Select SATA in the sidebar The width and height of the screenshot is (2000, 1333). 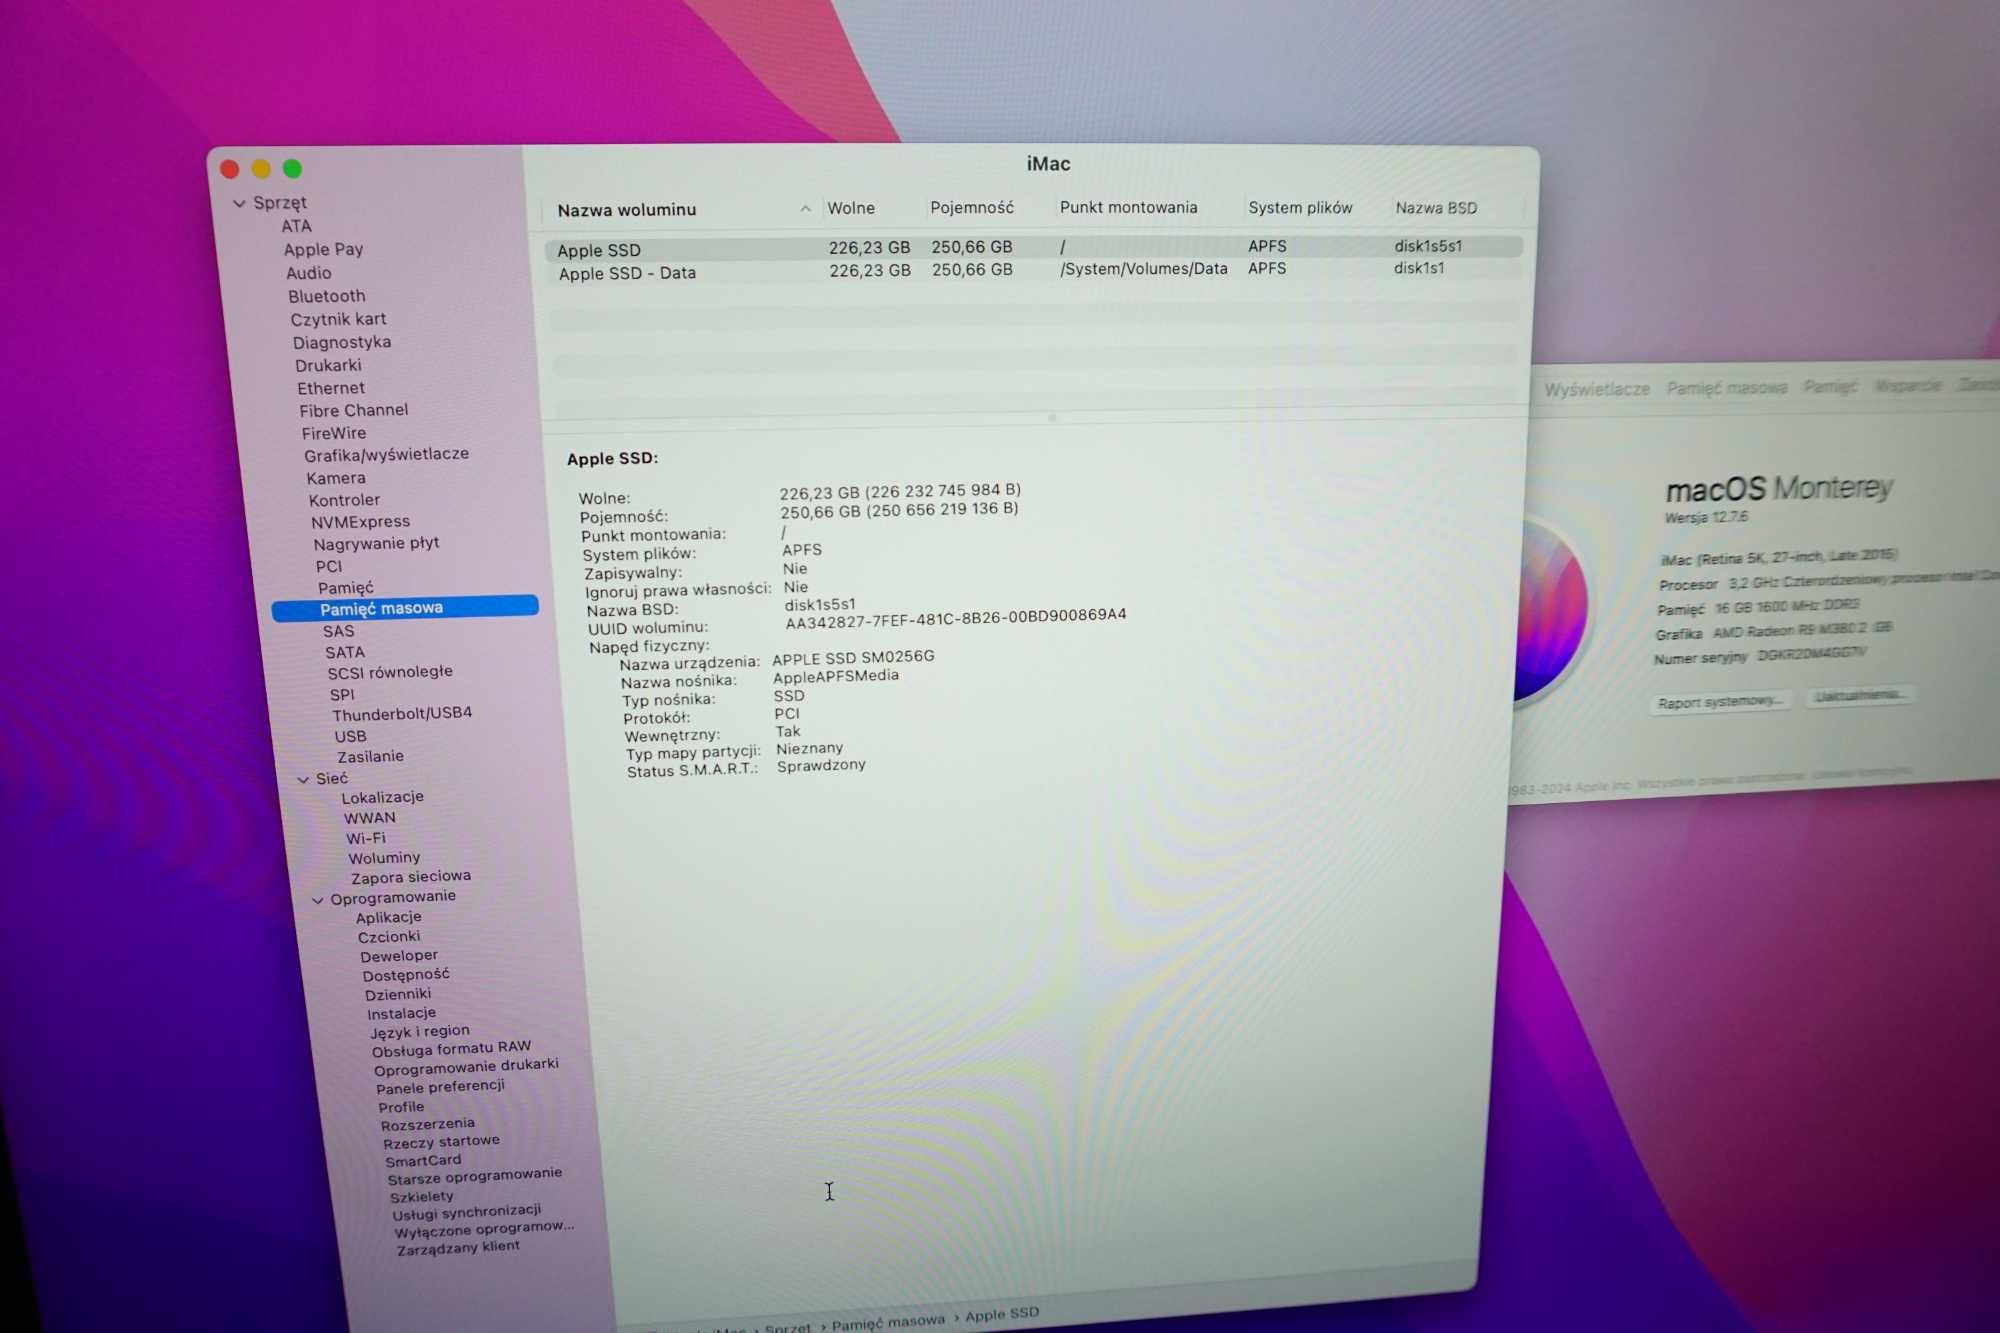pos(345,652)
